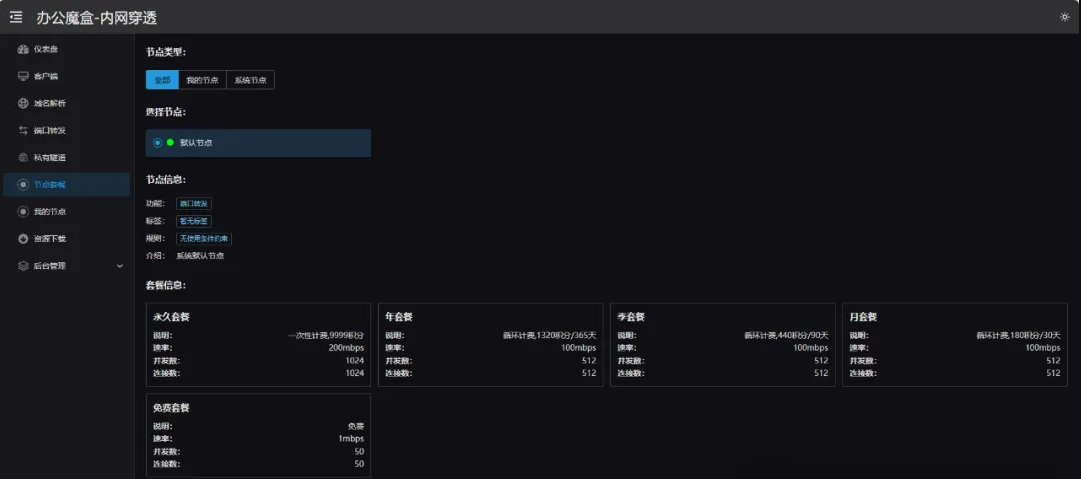Screen dimensions: 1081x479
Task: Toggle the hamburger sidebar menu
Action: click(16, 17)
